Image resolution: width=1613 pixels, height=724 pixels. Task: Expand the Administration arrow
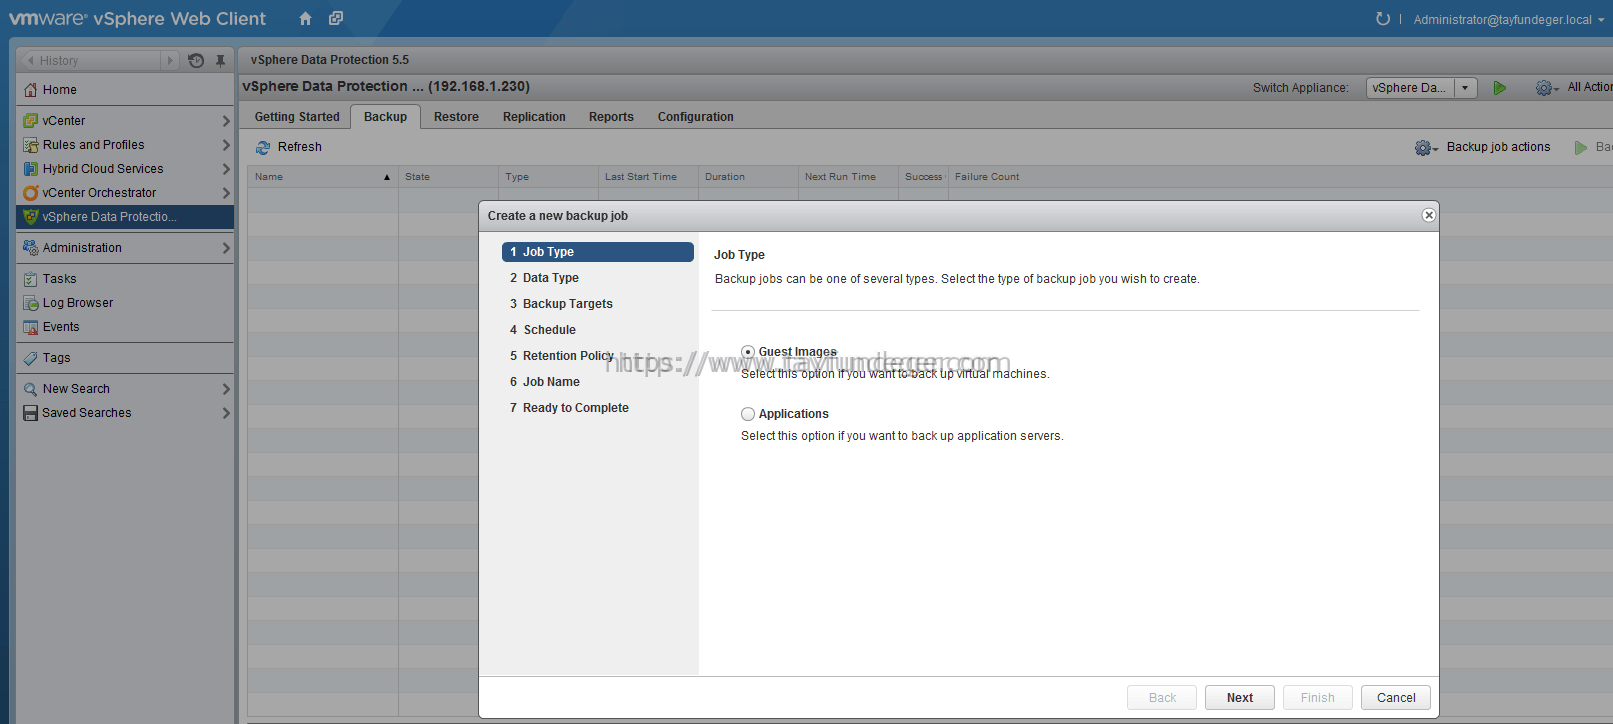pos(226,248)
